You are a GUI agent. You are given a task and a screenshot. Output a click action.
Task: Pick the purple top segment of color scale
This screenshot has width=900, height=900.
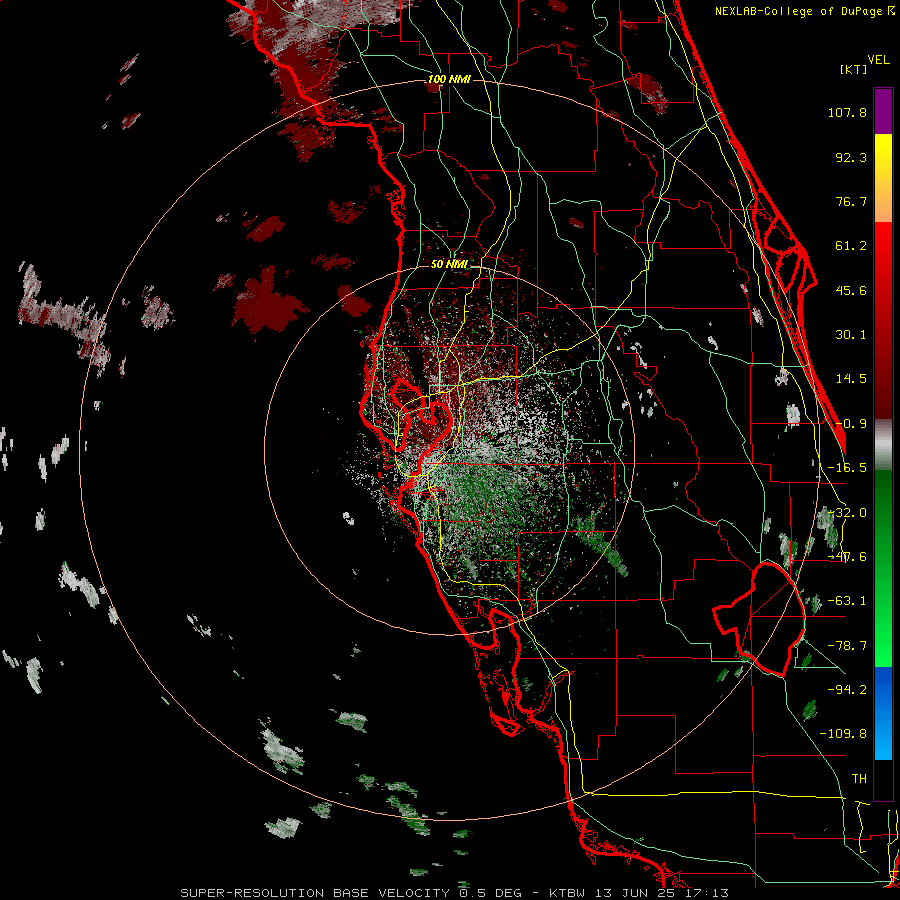(883, 111)
